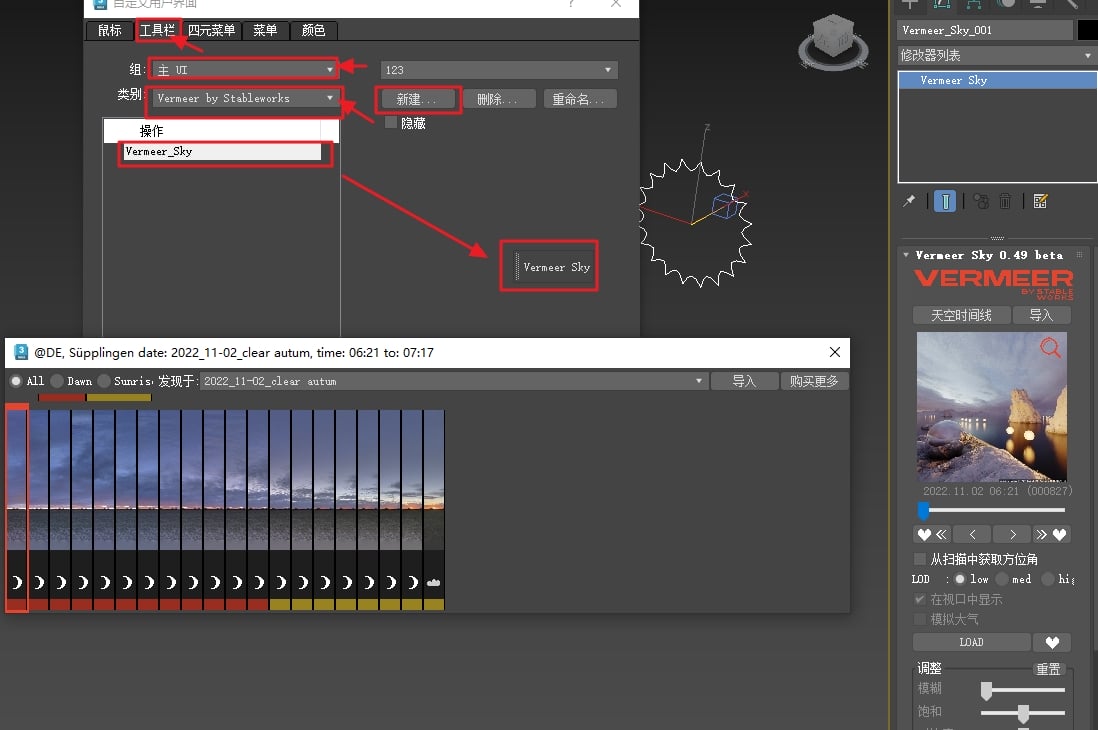Click the 天空时间线 button
Screen dimensions: 1098x730
coord(961,315)
